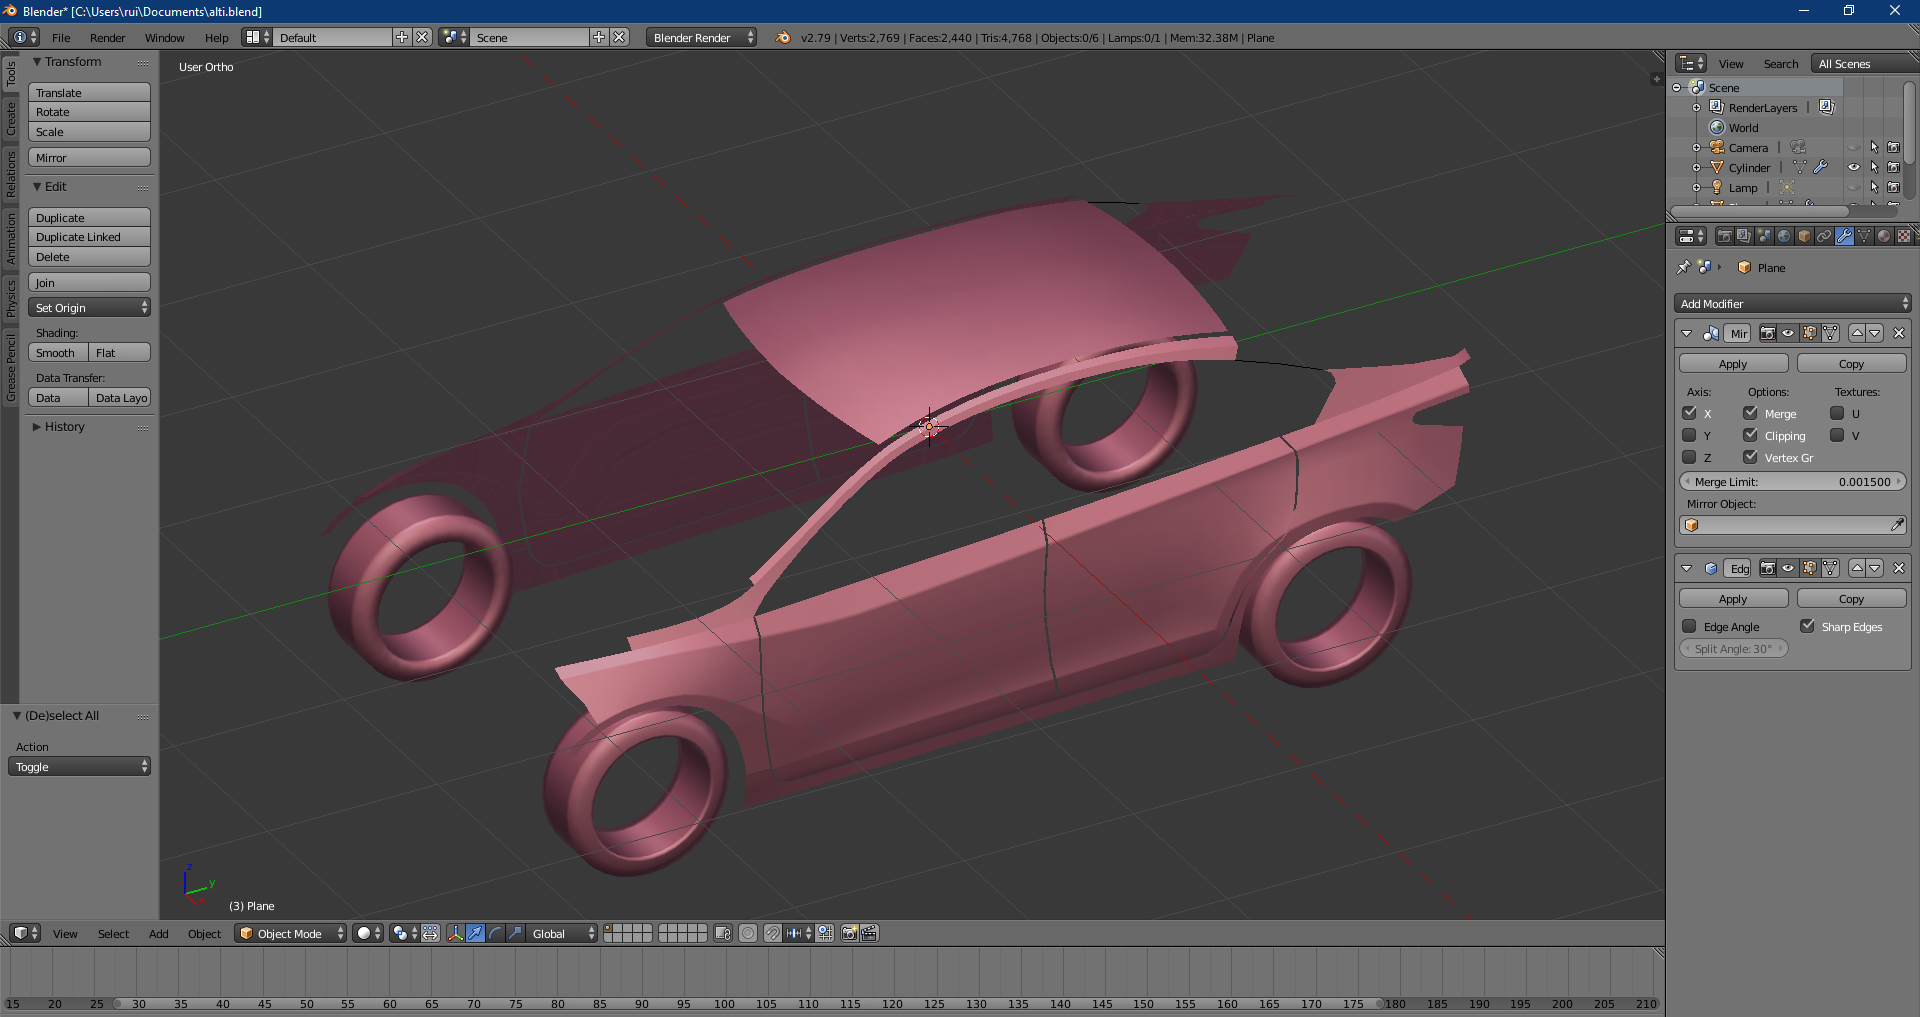Enable the Y axis mirror checkbox
1920x1017 pixels.
tap(1689, 435)
